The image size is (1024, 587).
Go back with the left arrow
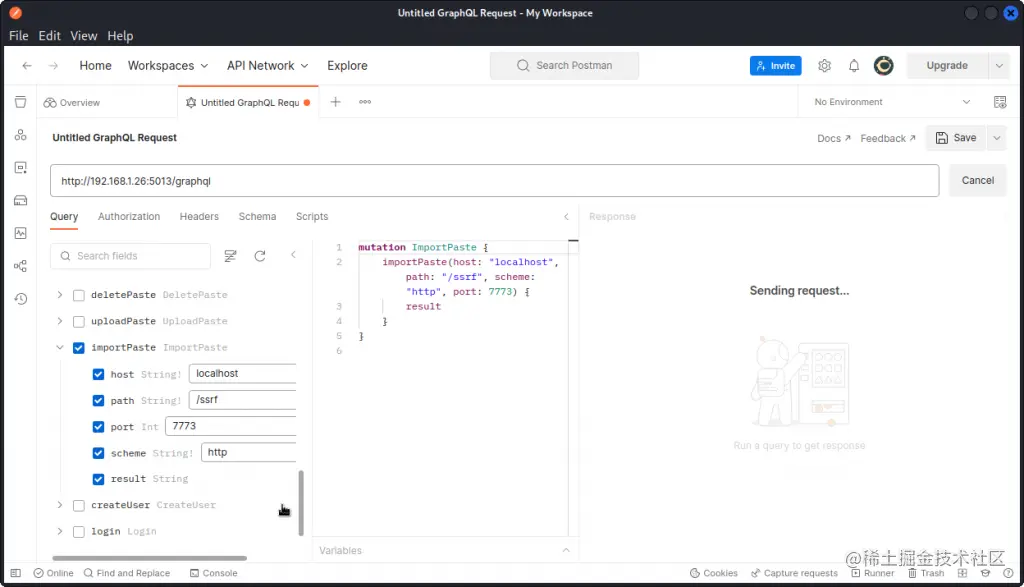[27, 65]
